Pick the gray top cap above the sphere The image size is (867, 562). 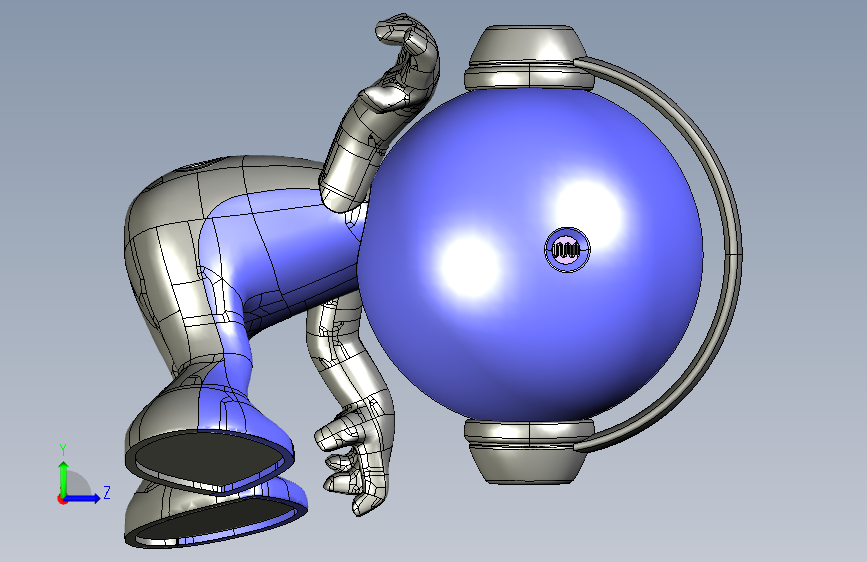pyautogui.click(x=528, y=58)
